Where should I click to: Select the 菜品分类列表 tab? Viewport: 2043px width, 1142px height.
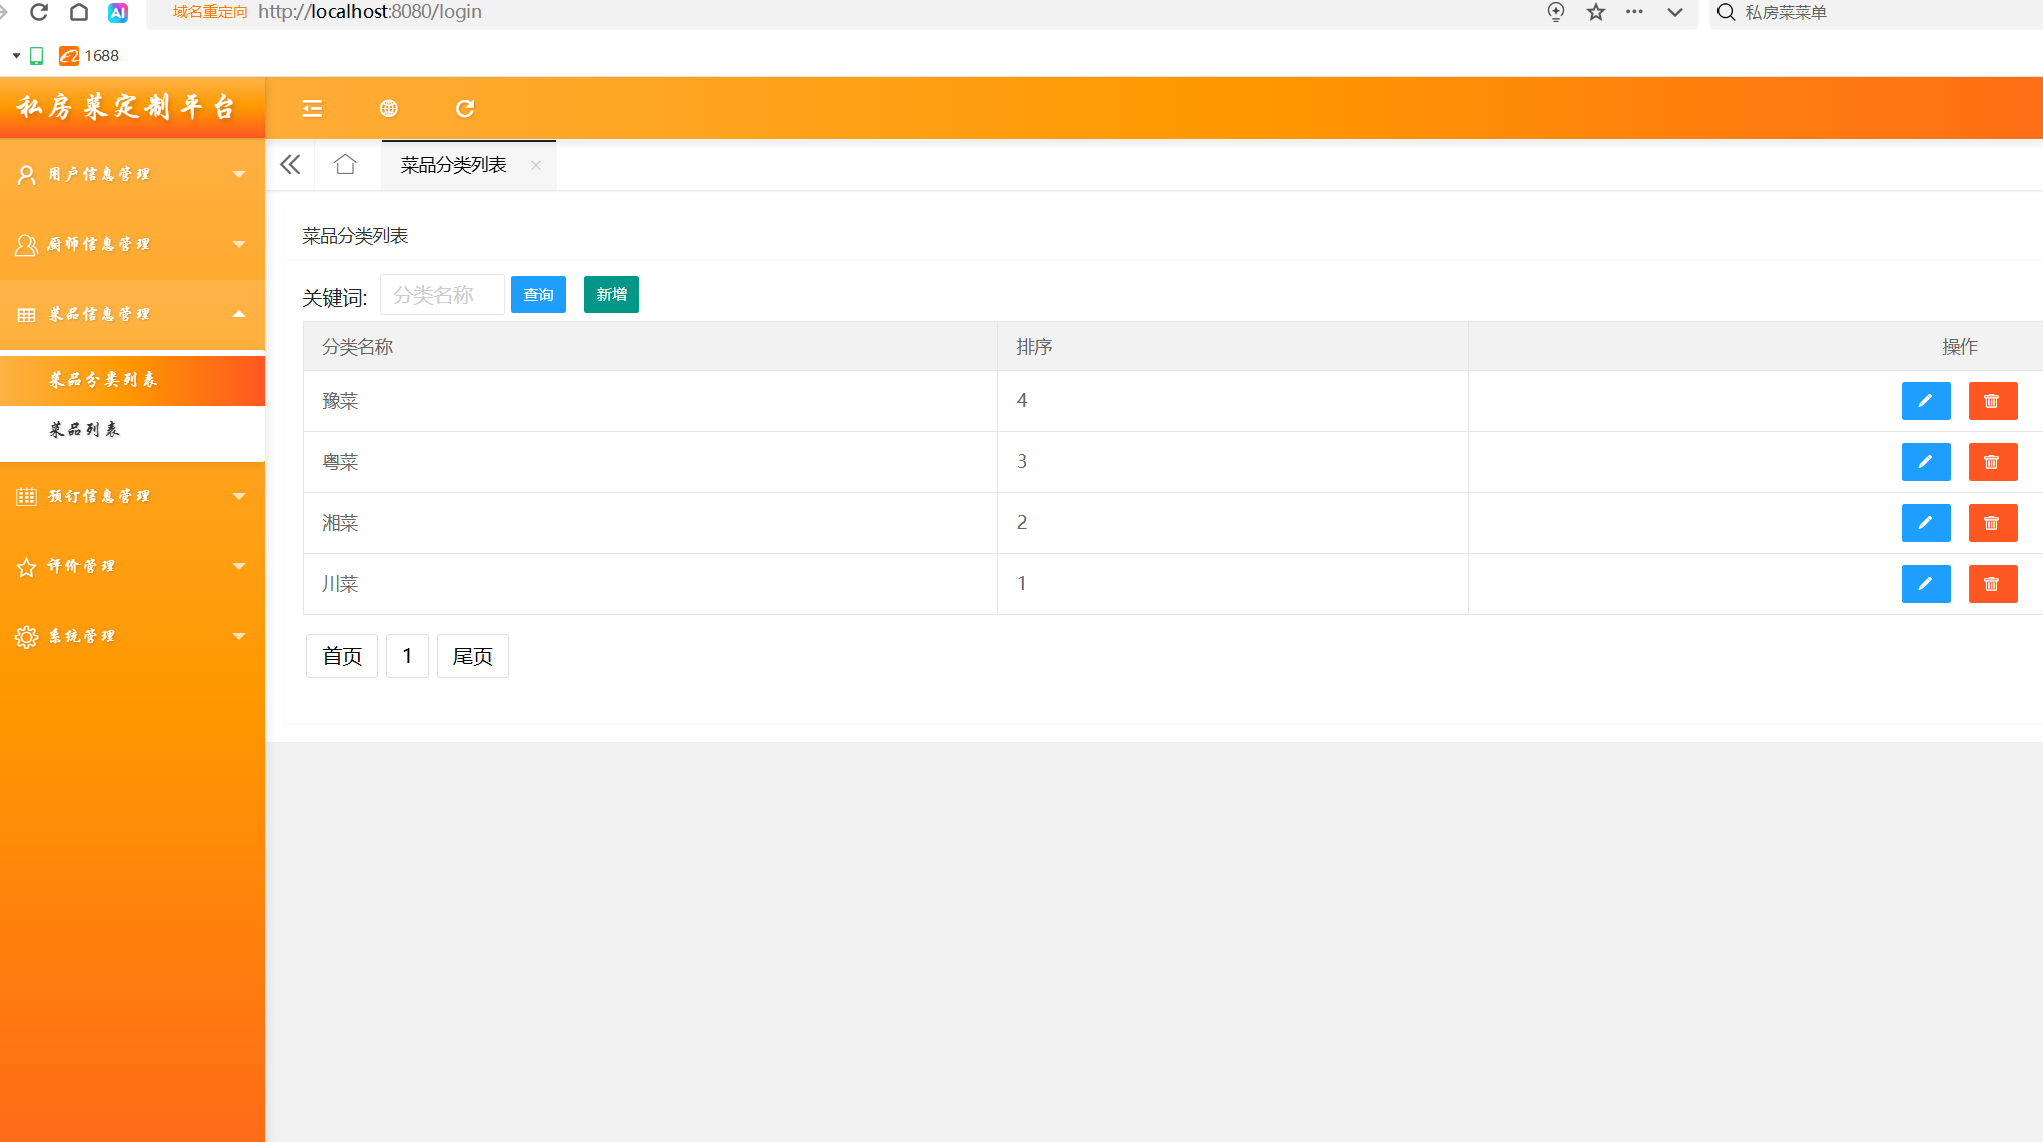click(454, 165)
